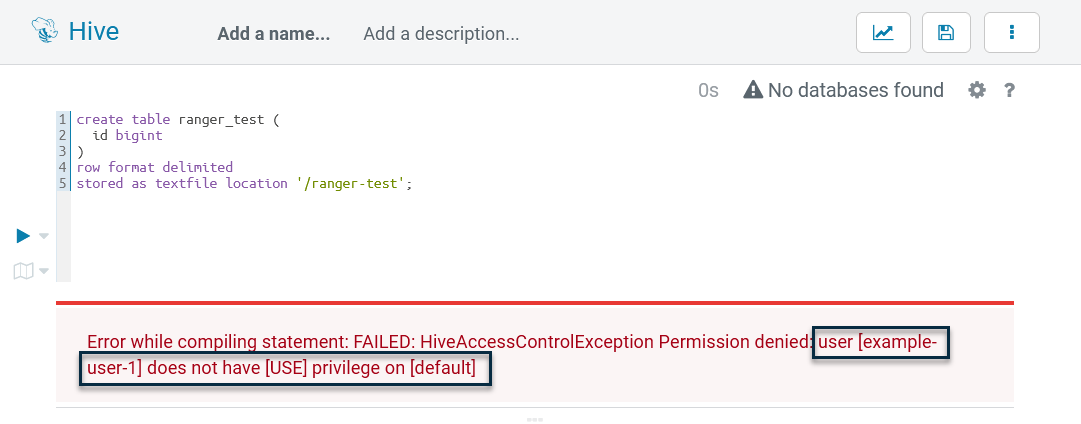
Task: Expand the dropdown arrow beside the map icon
Action: click(44, 272)
